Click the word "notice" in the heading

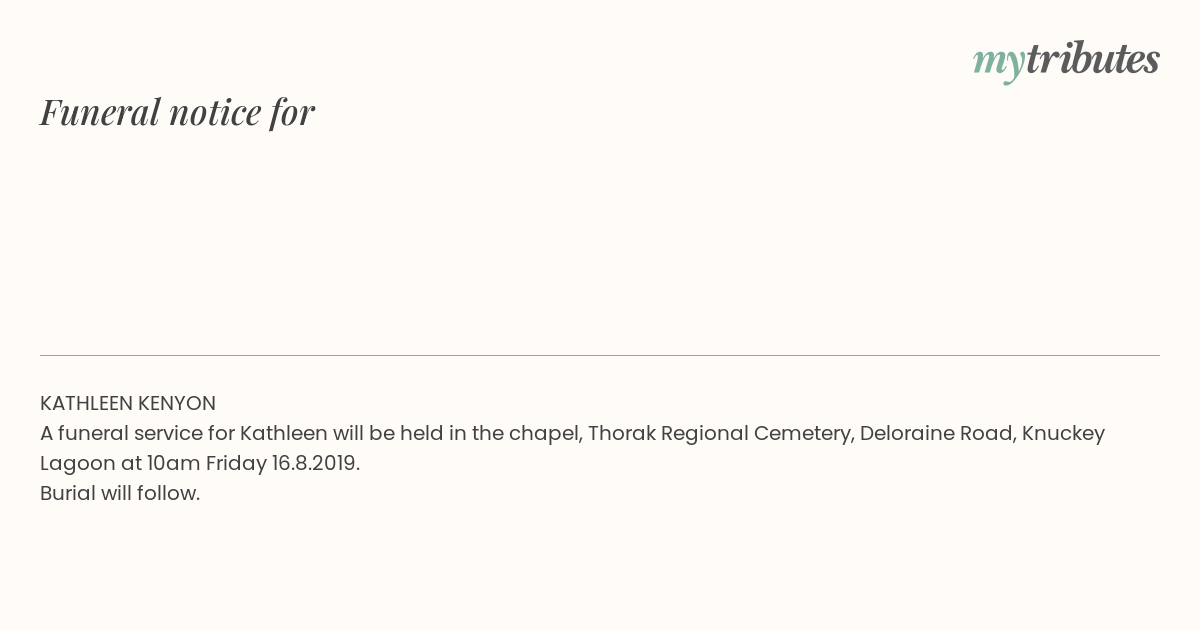point(215,112)
